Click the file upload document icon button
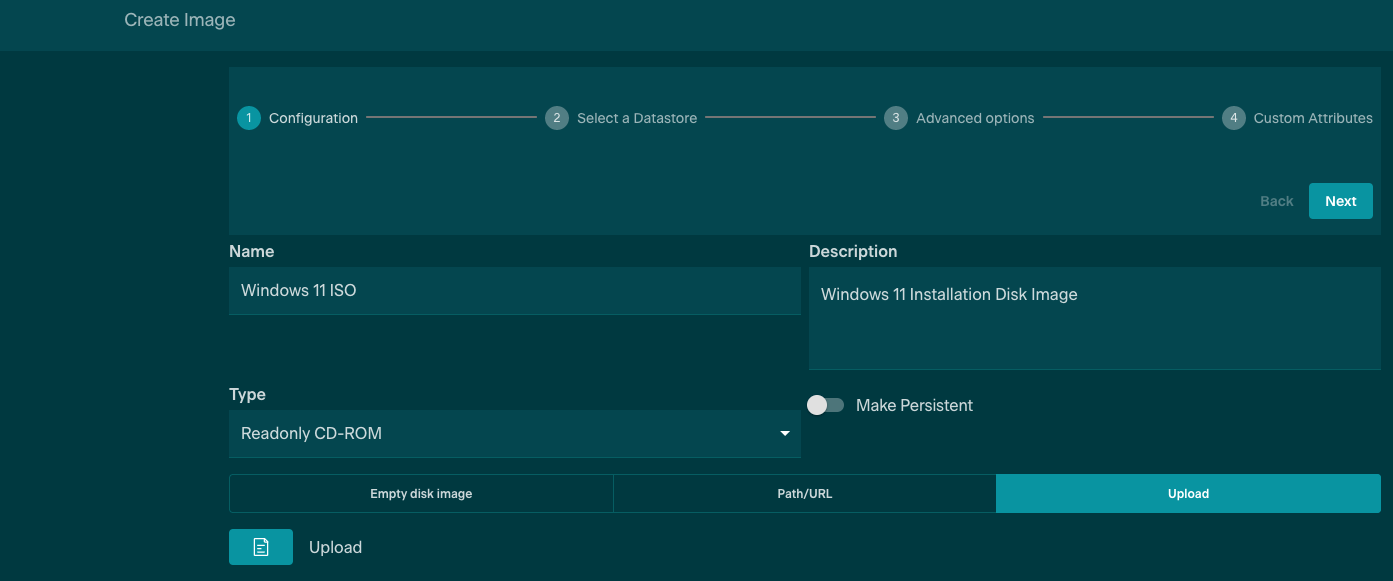The width and height of the screenshot is (1393, 581). point(261,547)
